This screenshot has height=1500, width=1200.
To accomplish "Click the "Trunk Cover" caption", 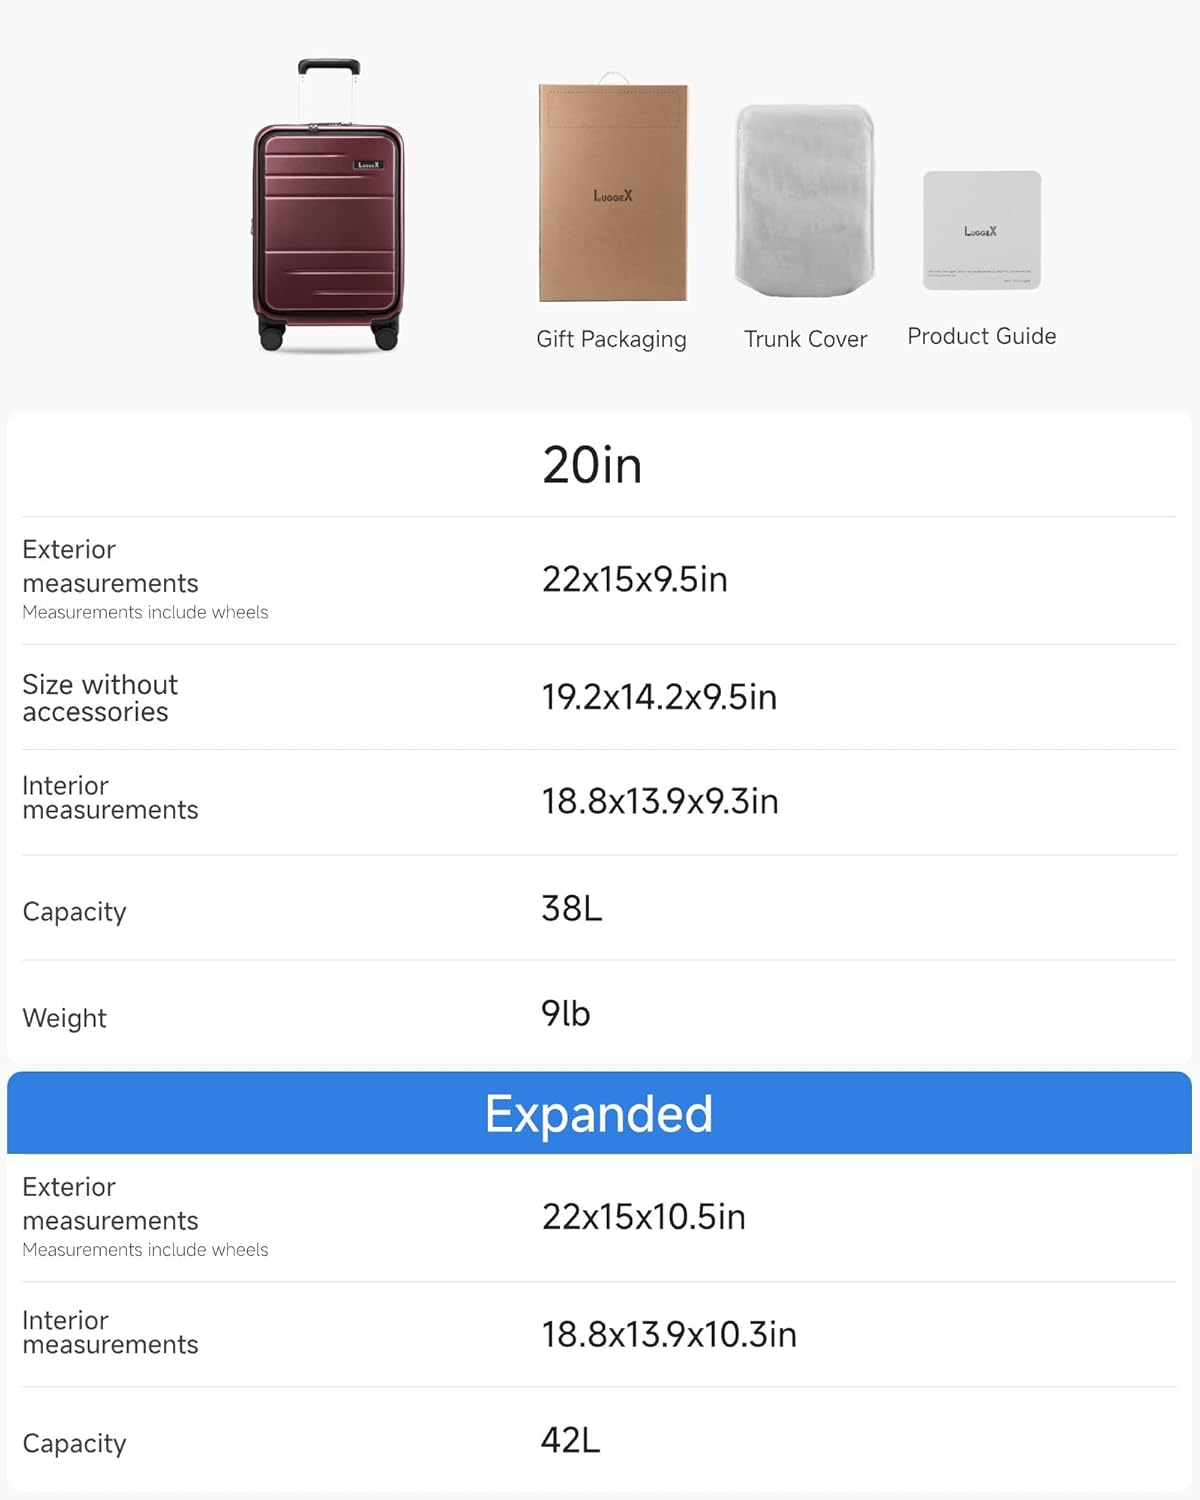I will pos(805,339).
